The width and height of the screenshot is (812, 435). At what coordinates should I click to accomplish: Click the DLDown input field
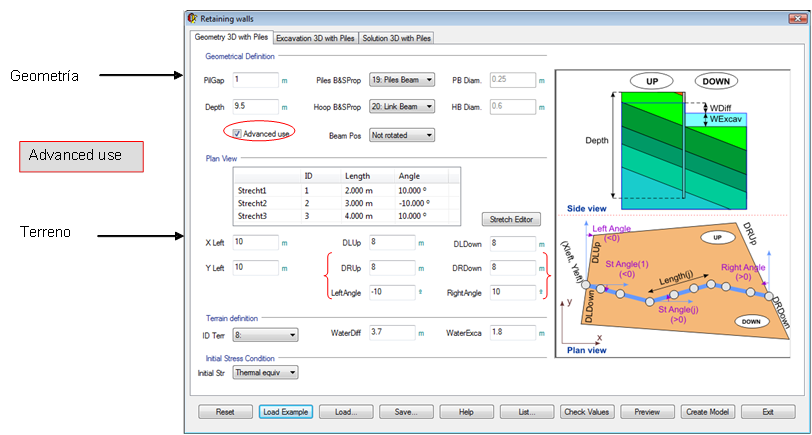pos(513,242)
